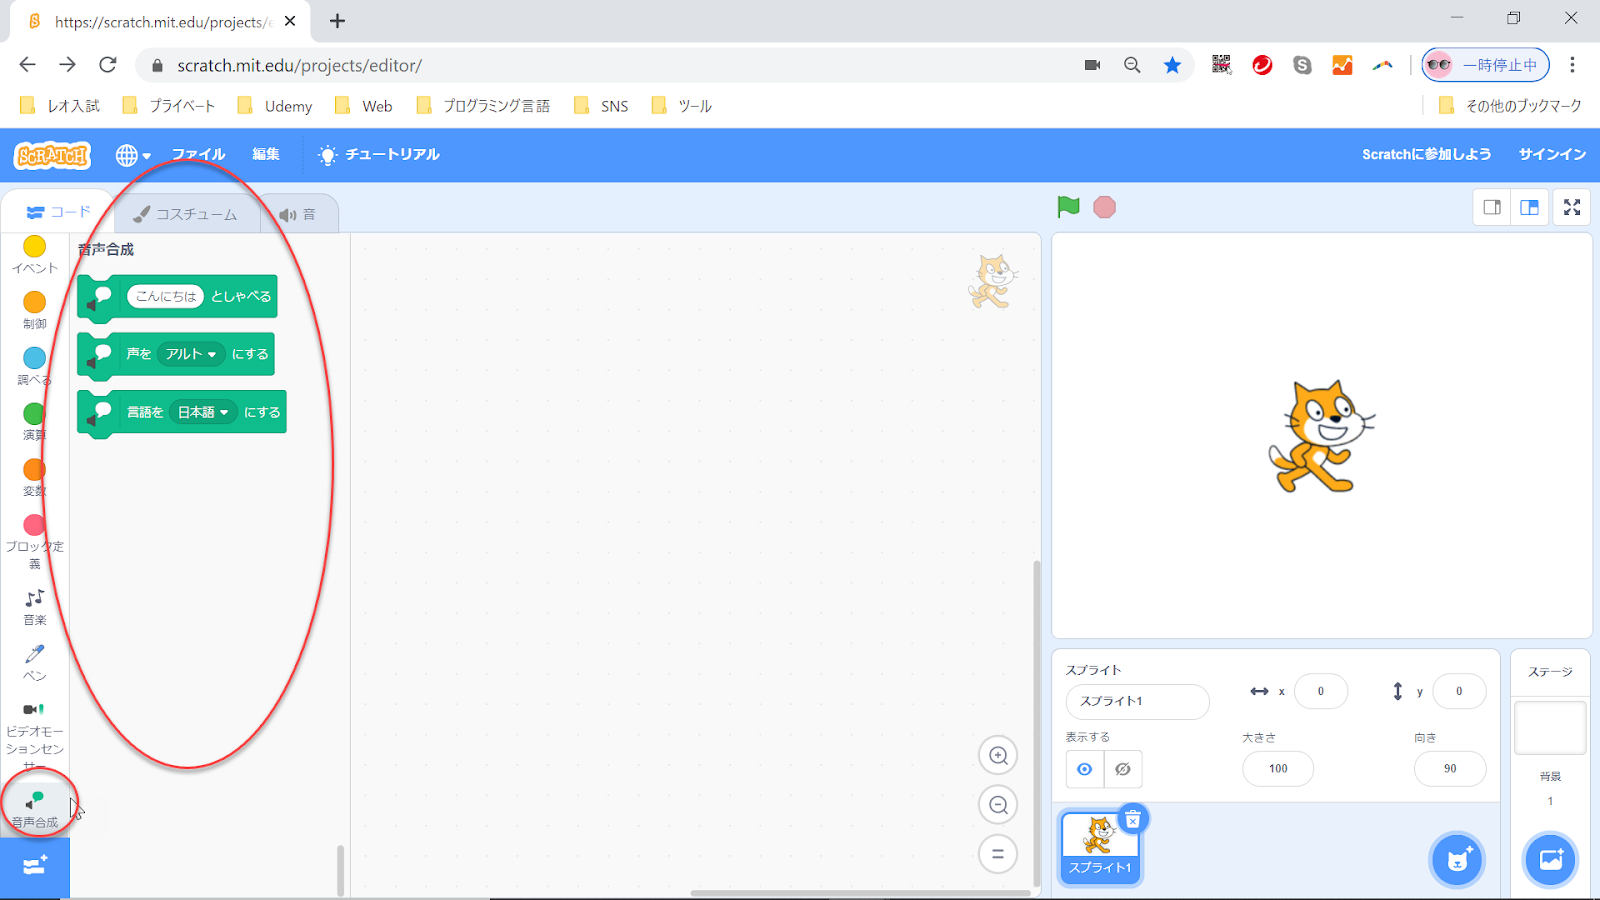This screenshot has width=1600, height=900.
Task: Click the としゃべる speak block
Action: (x=241, y=297)
